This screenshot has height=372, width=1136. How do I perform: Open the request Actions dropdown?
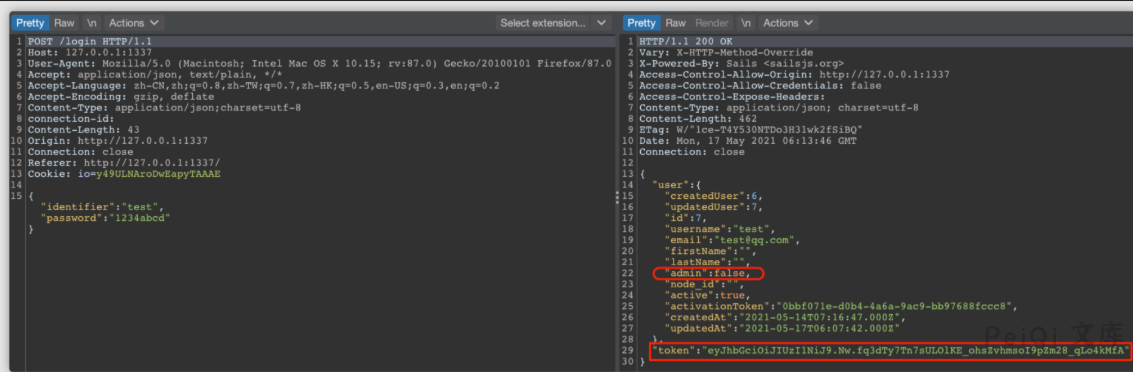(x=134, y=23)
